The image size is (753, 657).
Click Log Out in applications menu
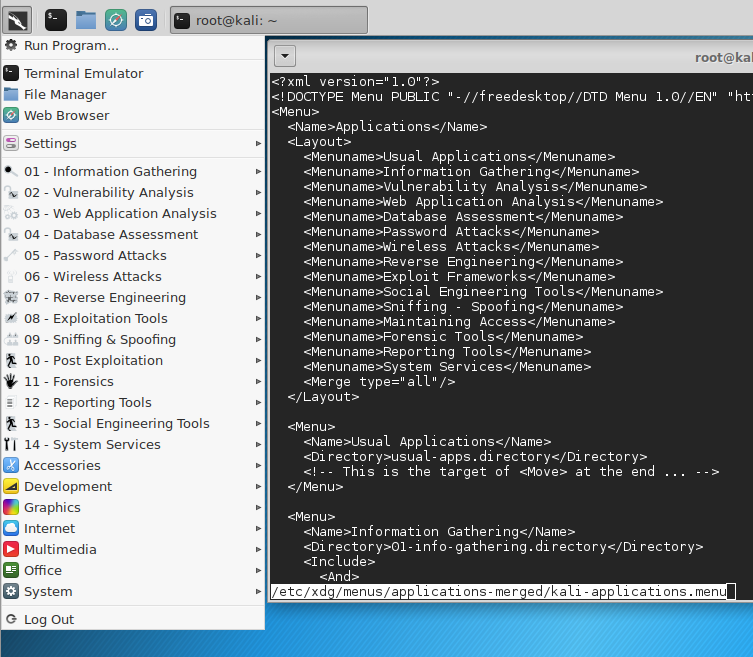tap(49, 619)
